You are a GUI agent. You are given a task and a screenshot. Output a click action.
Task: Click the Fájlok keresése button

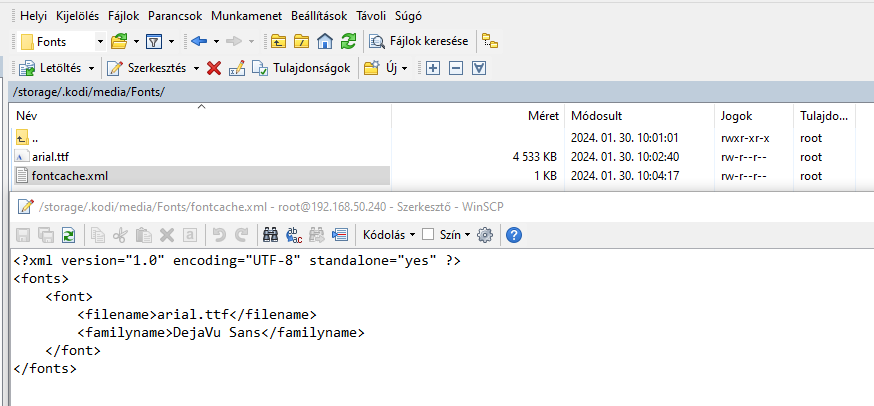point(419,41)
